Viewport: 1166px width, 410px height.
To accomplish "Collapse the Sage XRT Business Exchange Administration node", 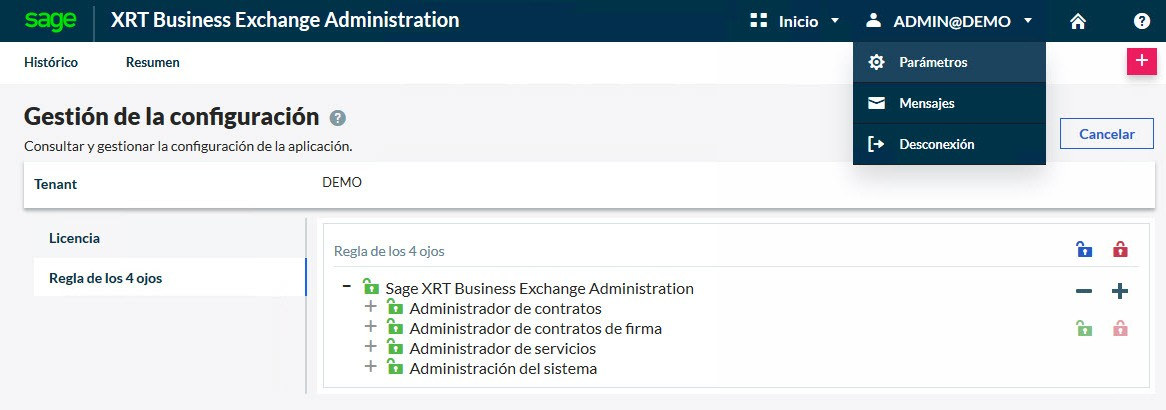I will pos(347,287).
